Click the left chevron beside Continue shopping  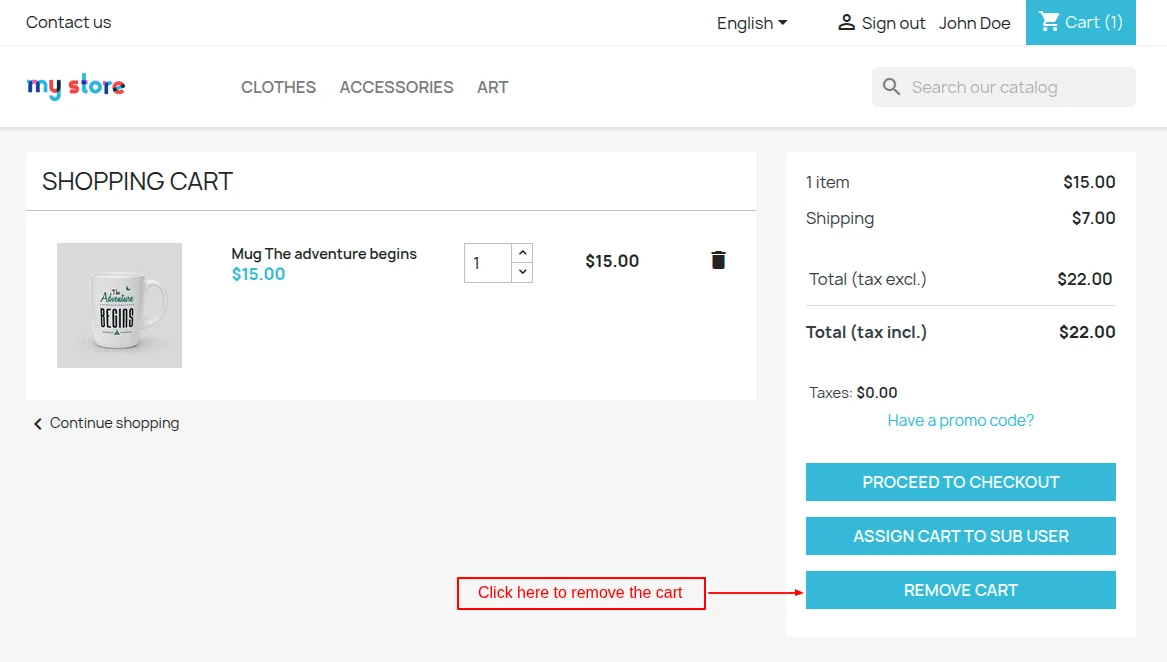37,423
